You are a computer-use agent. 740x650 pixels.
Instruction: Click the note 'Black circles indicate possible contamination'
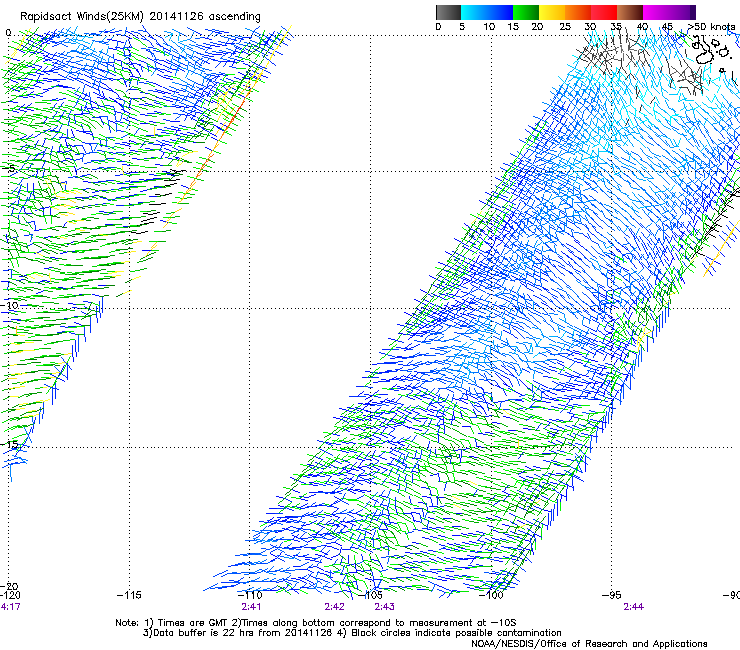coord(456,633)
